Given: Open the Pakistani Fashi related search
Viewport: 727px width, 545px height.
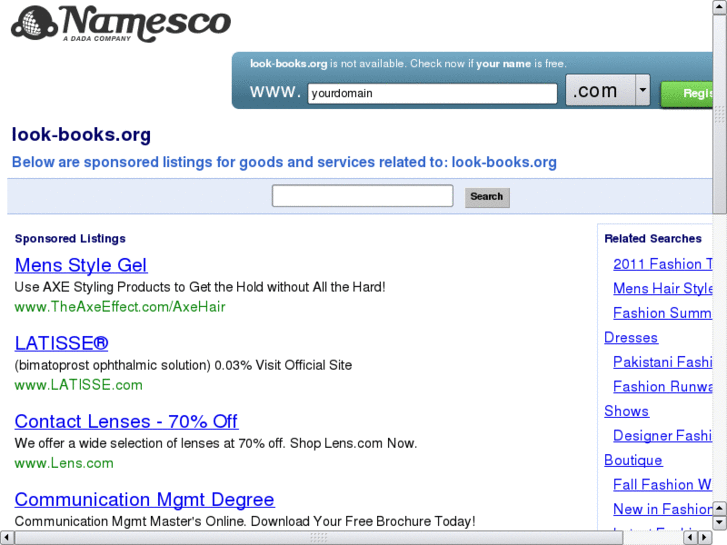Looking at the screenshot, I should point(663,362).
